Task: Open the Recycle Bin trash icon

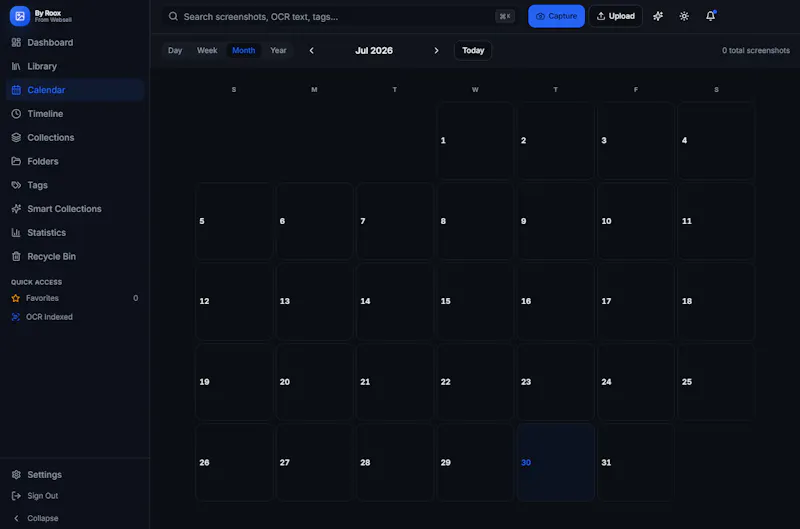Action: point(16,256)
